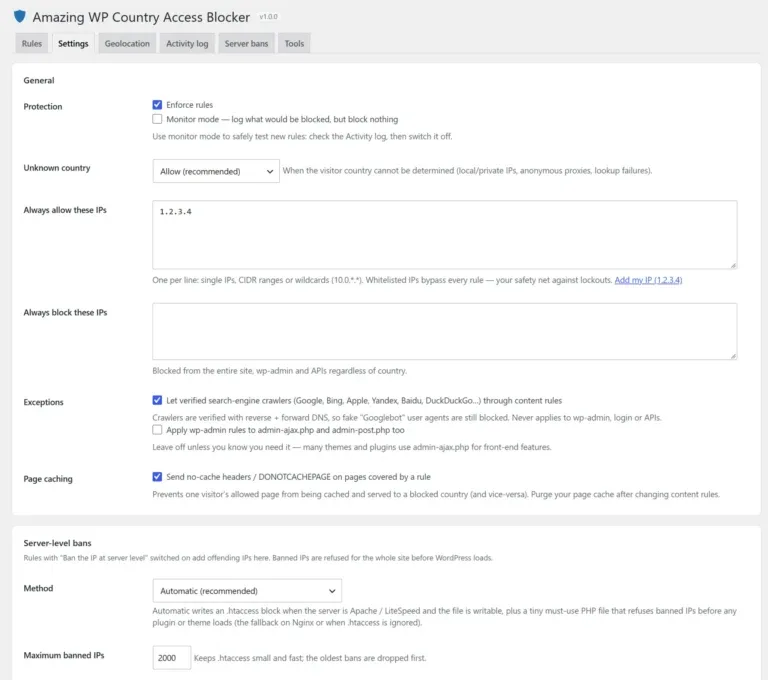This screenshot has width=768, height=680.
Task: Toggle verified search-engine crawlers exception
Action: click(157, 400)
